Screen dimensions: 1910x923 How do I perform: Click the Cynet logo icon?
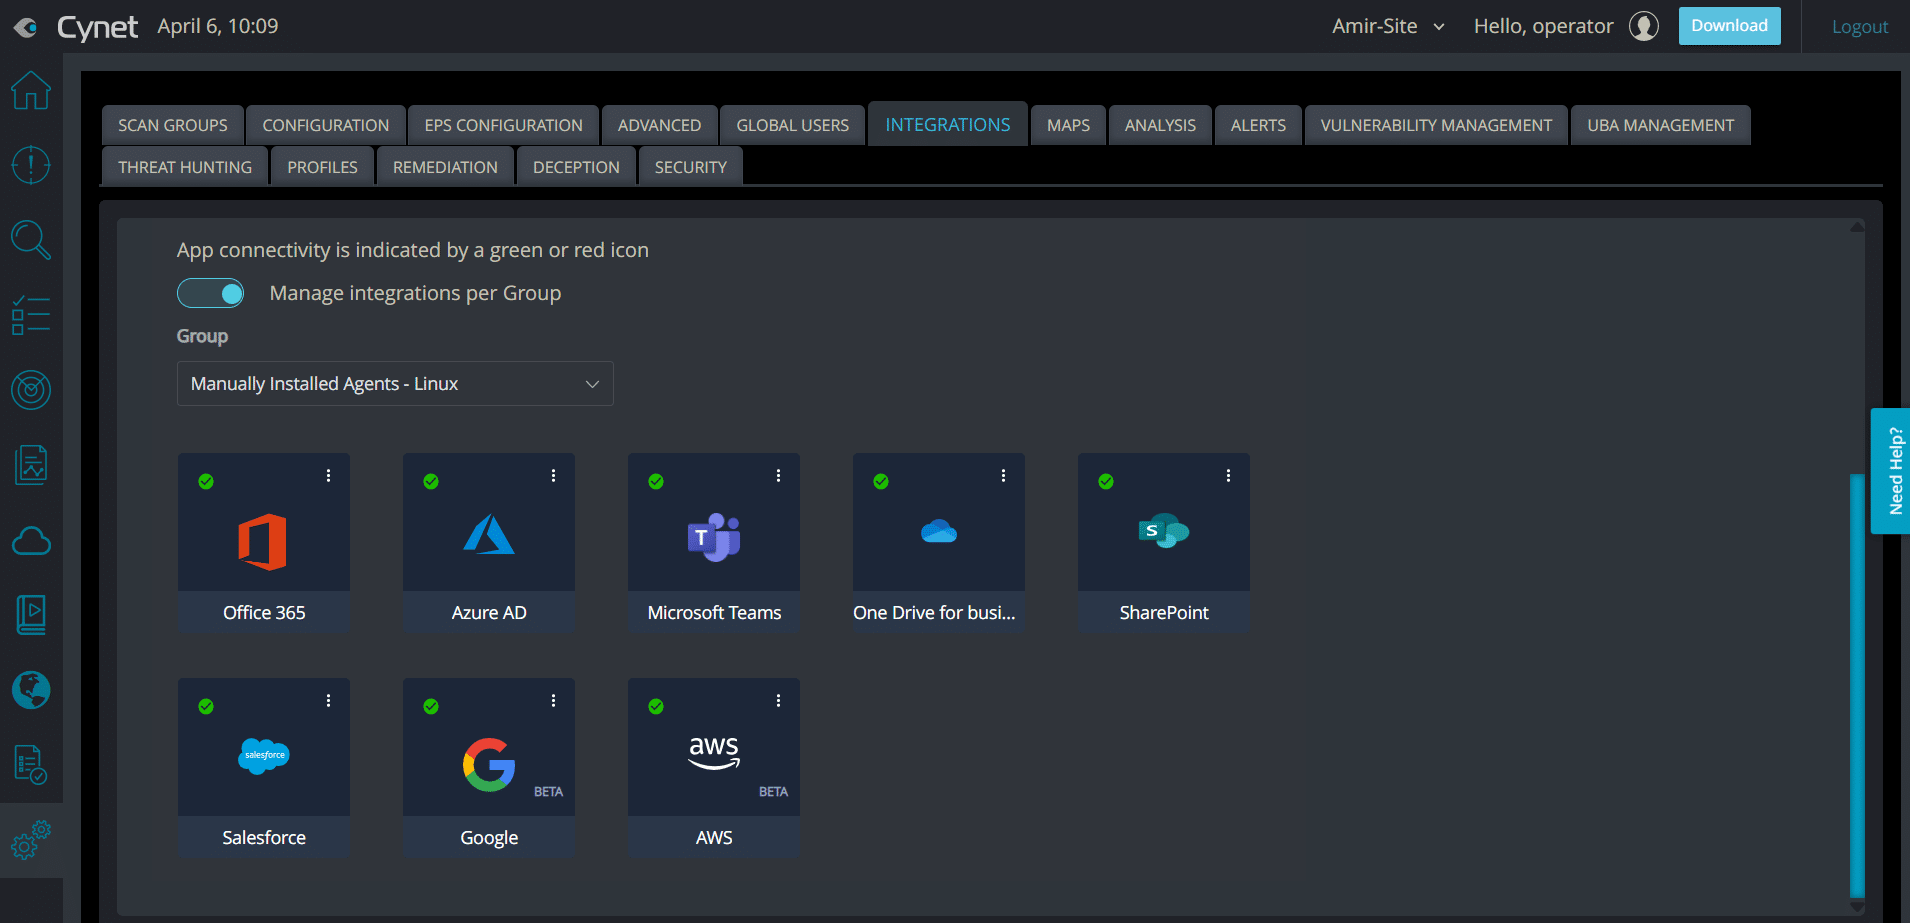(x=26, y=27)
